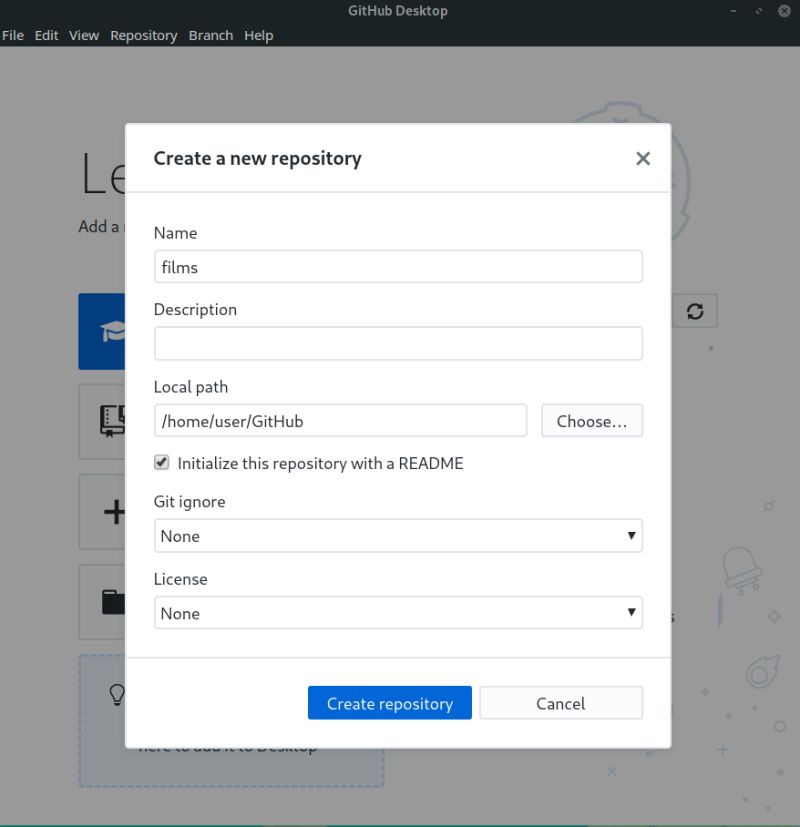
Task: Open the View menu
Action: tap(83, 35)
